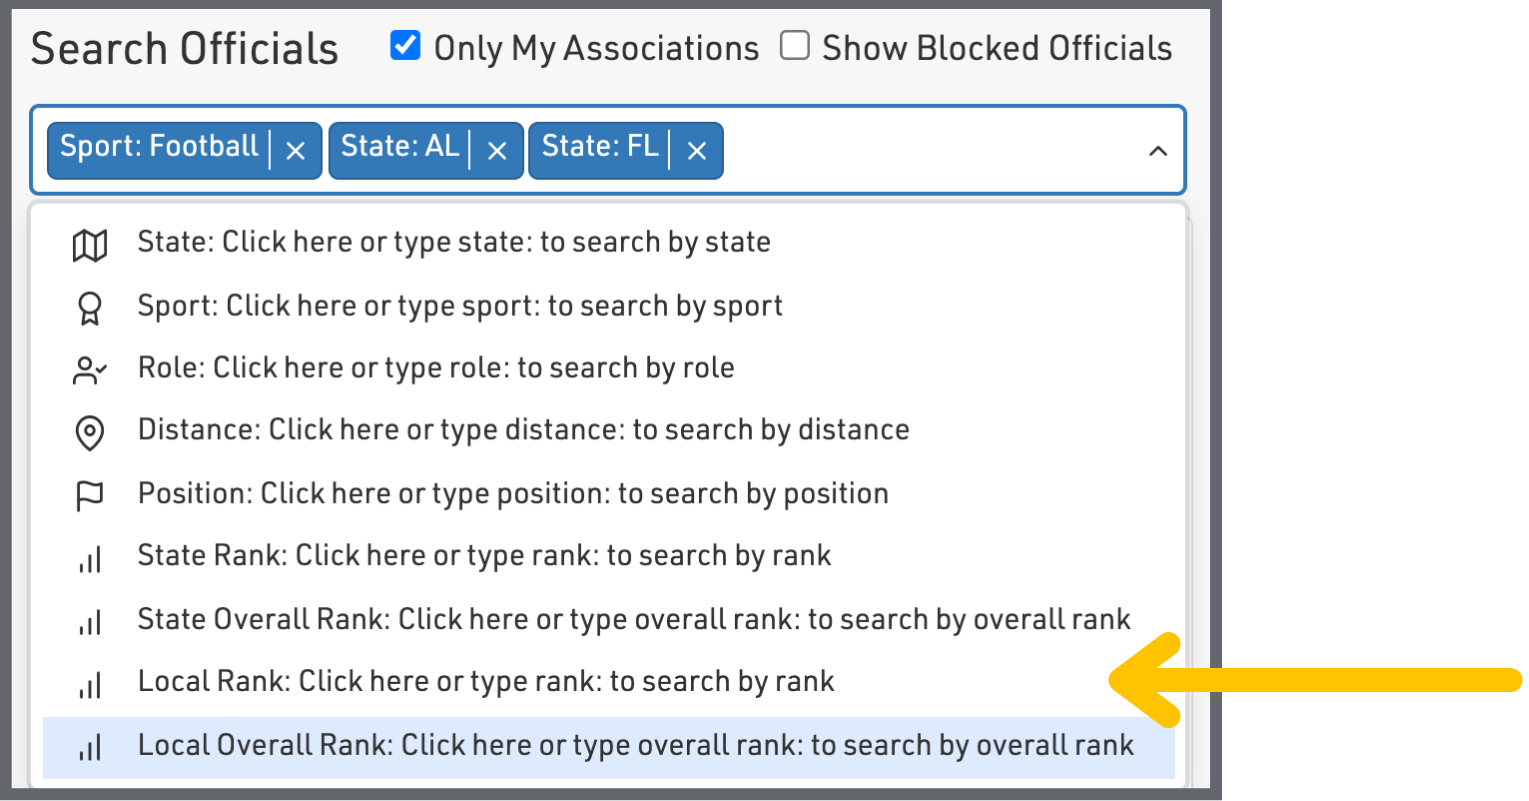Screen dimensions: 1529x801
Task: Click the bar chart icon beside State Rank
Action: point(90,559)
